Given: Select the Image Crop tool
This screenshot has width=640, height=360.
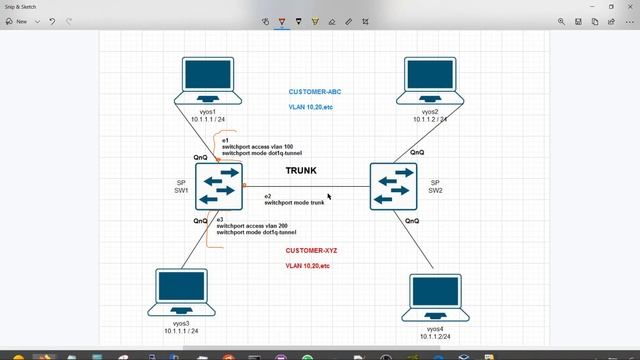Looking at the screenshot, I should click(x=365, y=22).
